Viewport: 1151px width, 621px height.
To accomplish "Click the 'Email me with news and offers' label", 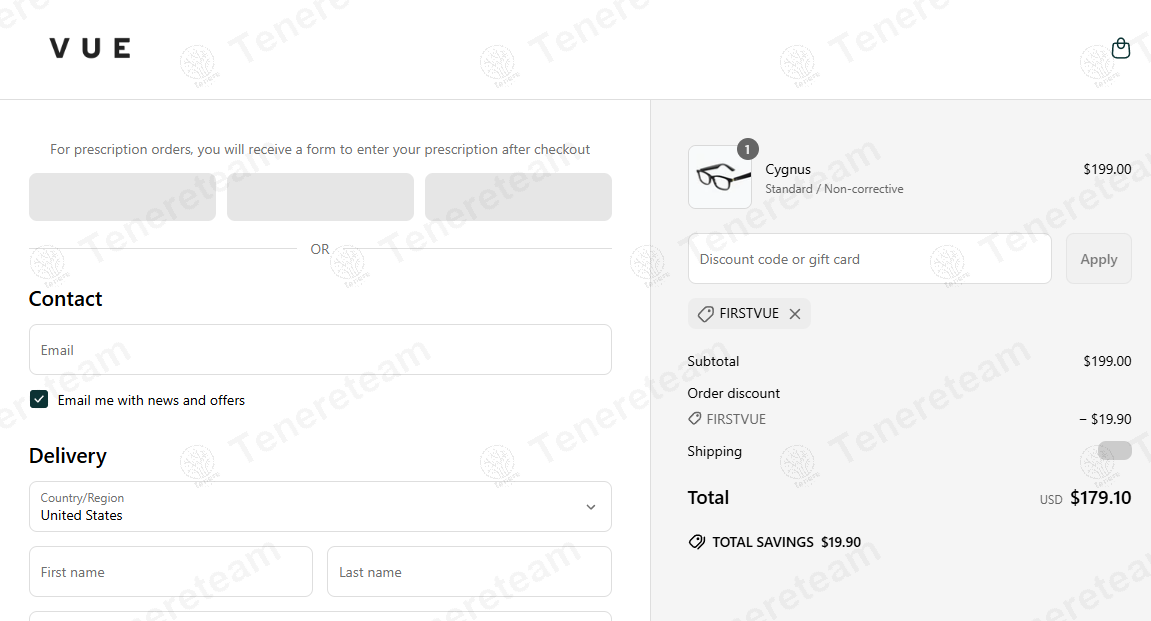I will pos(151,400).
